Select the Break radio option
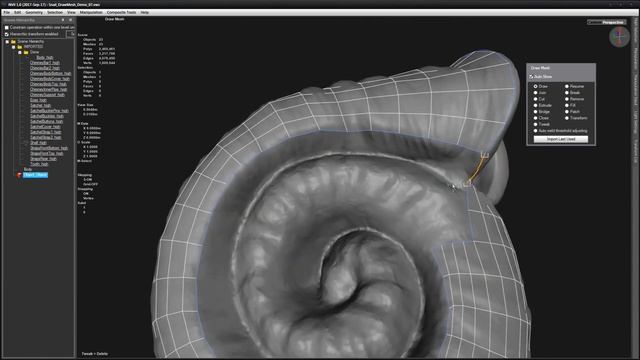640x360 pixels. coord(567,93)
